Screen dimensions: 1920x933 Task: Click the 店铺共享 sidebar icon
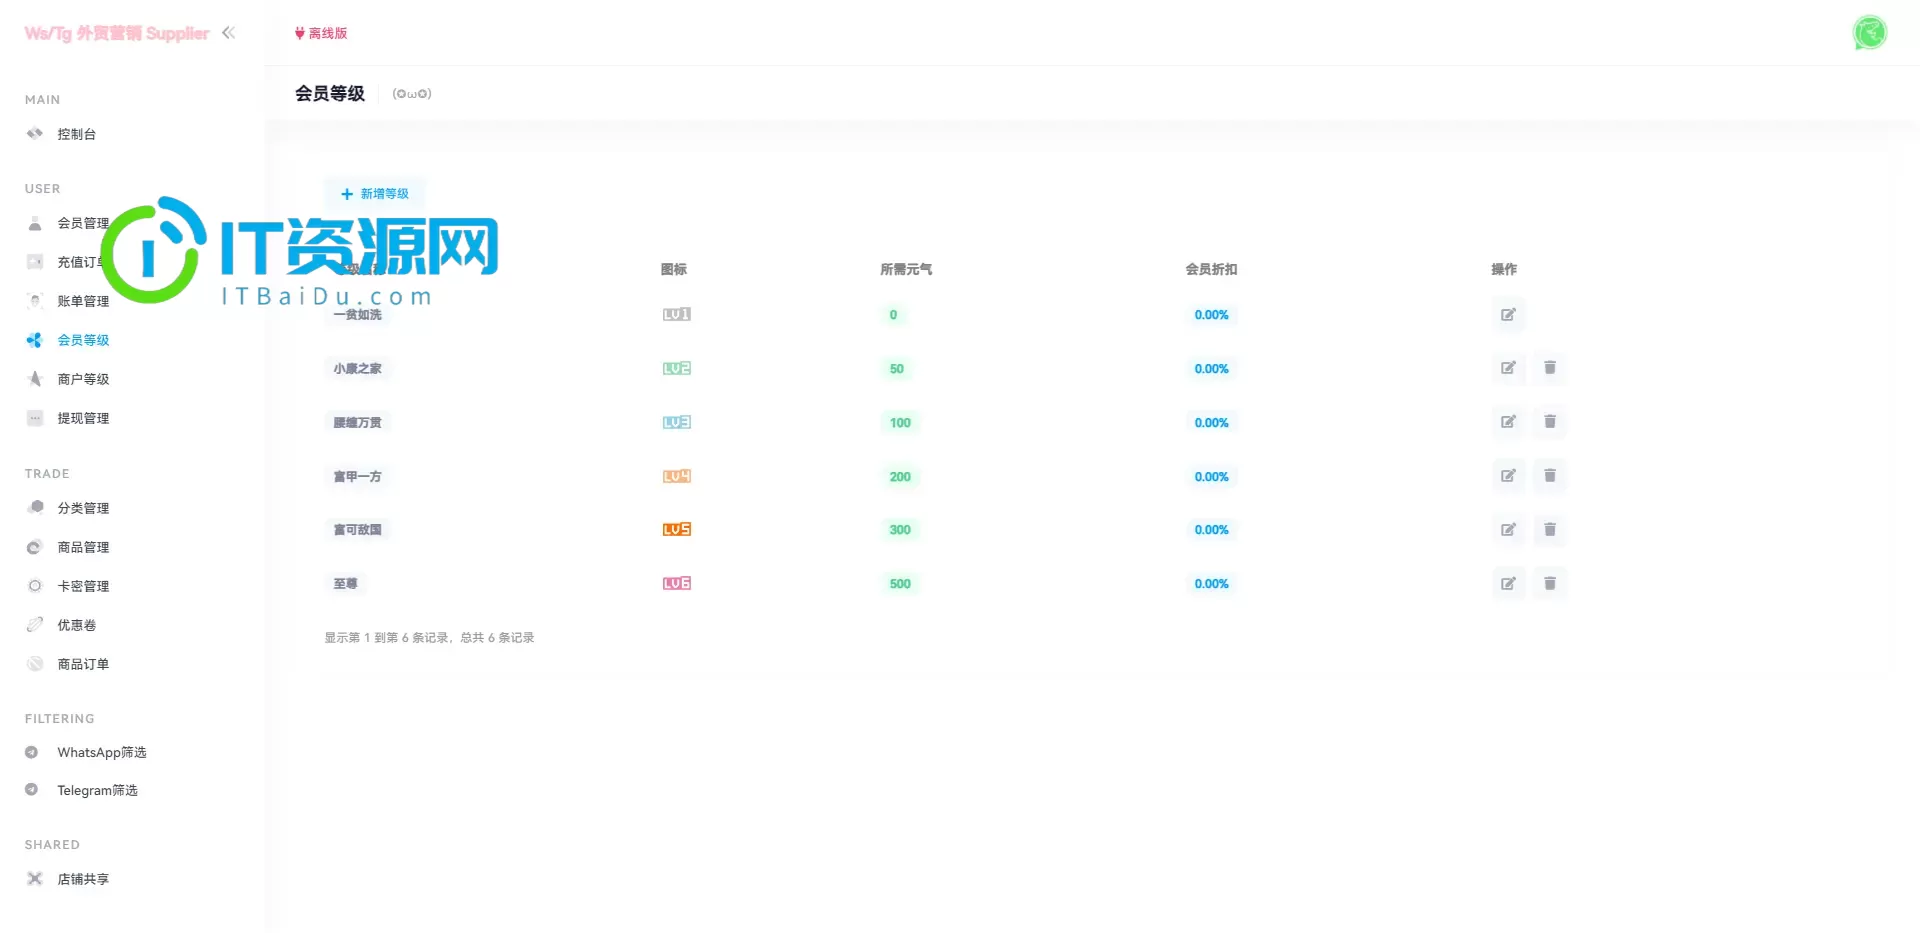[35, 879]
